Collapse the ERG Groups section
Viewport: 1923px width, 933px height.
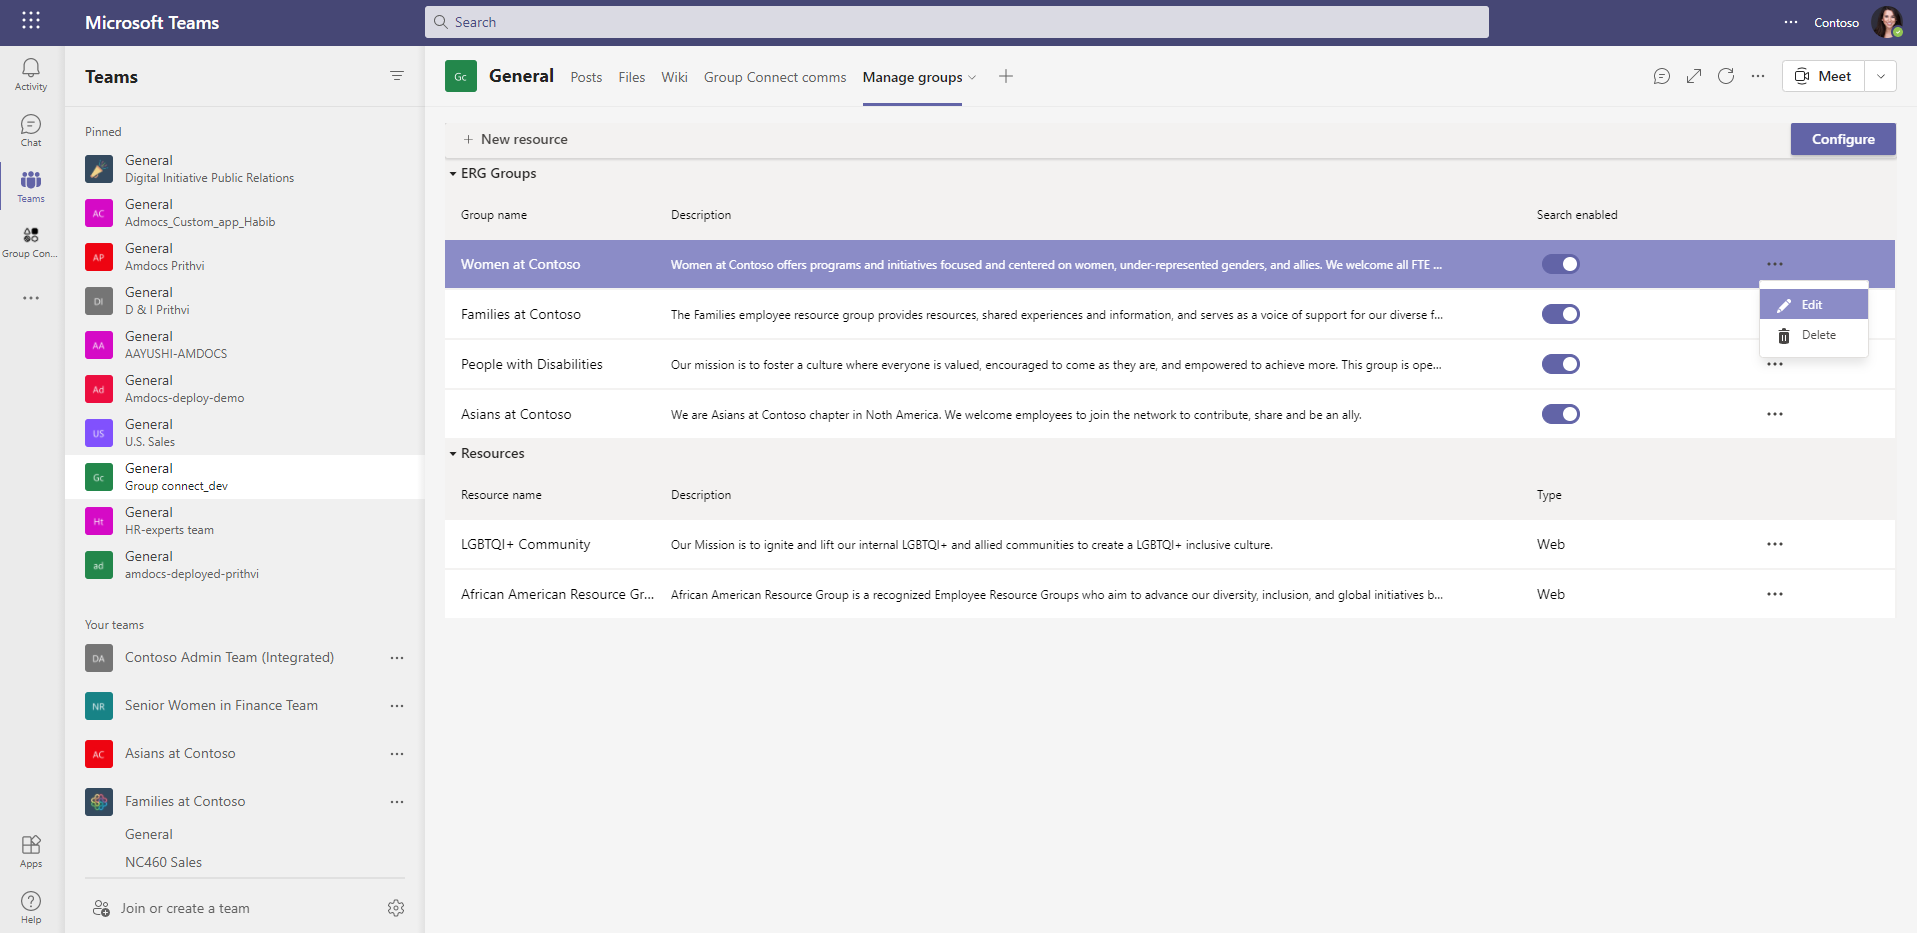453,174
